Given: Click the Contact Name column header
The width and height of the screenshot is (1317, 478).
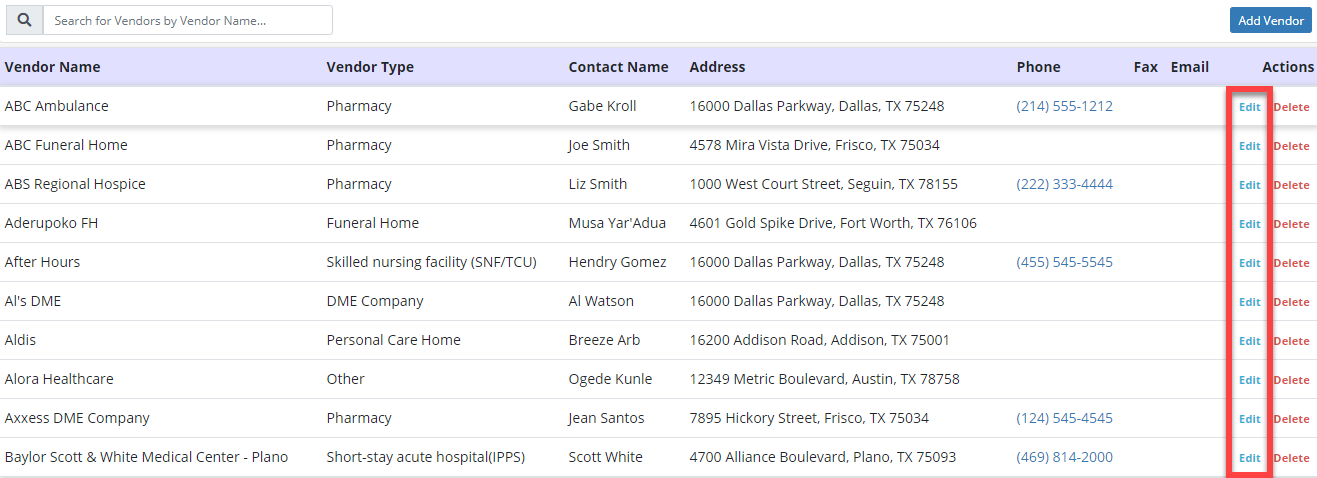Looking at the screenshot, I should pos(618,67).
